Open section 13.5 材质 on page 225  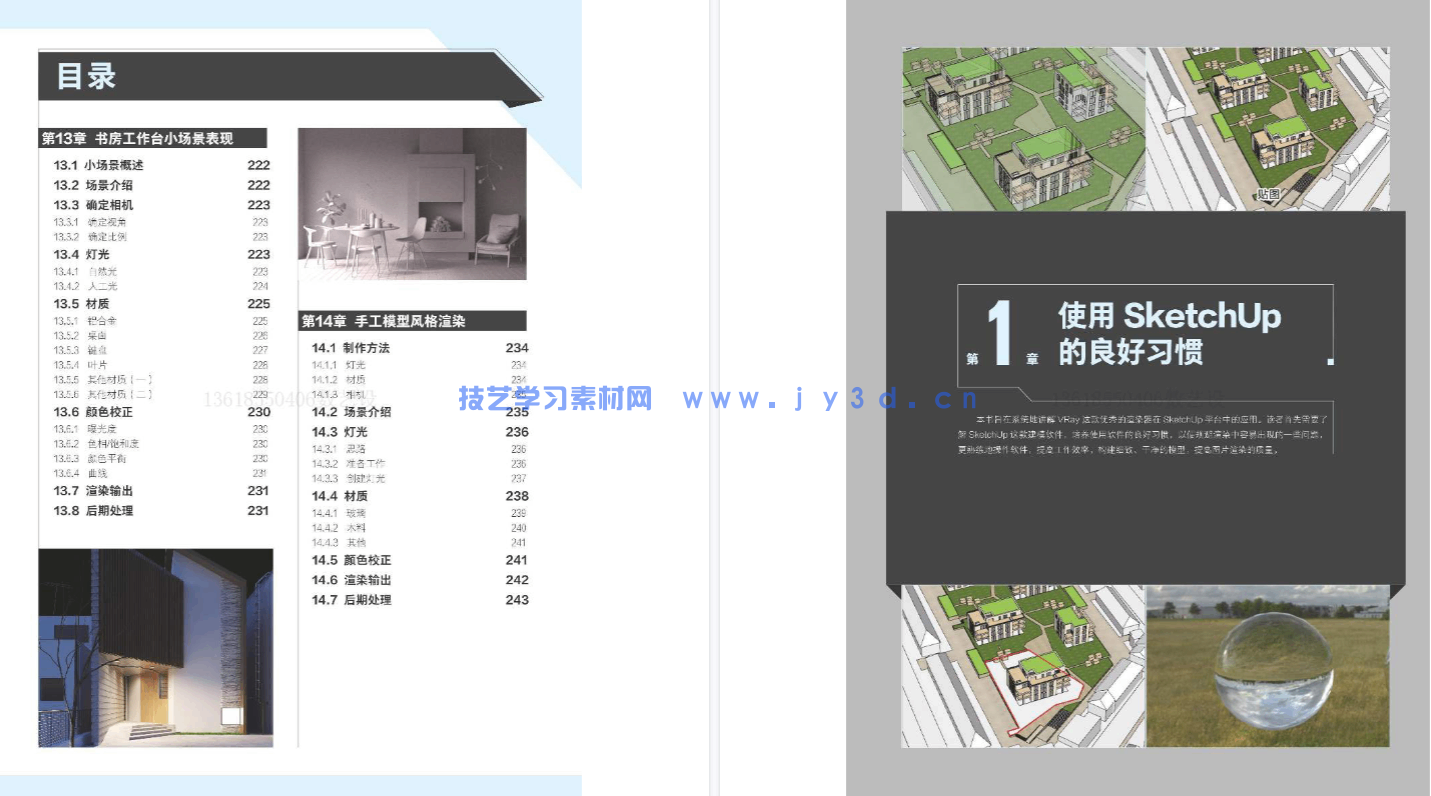coord(82,302)
